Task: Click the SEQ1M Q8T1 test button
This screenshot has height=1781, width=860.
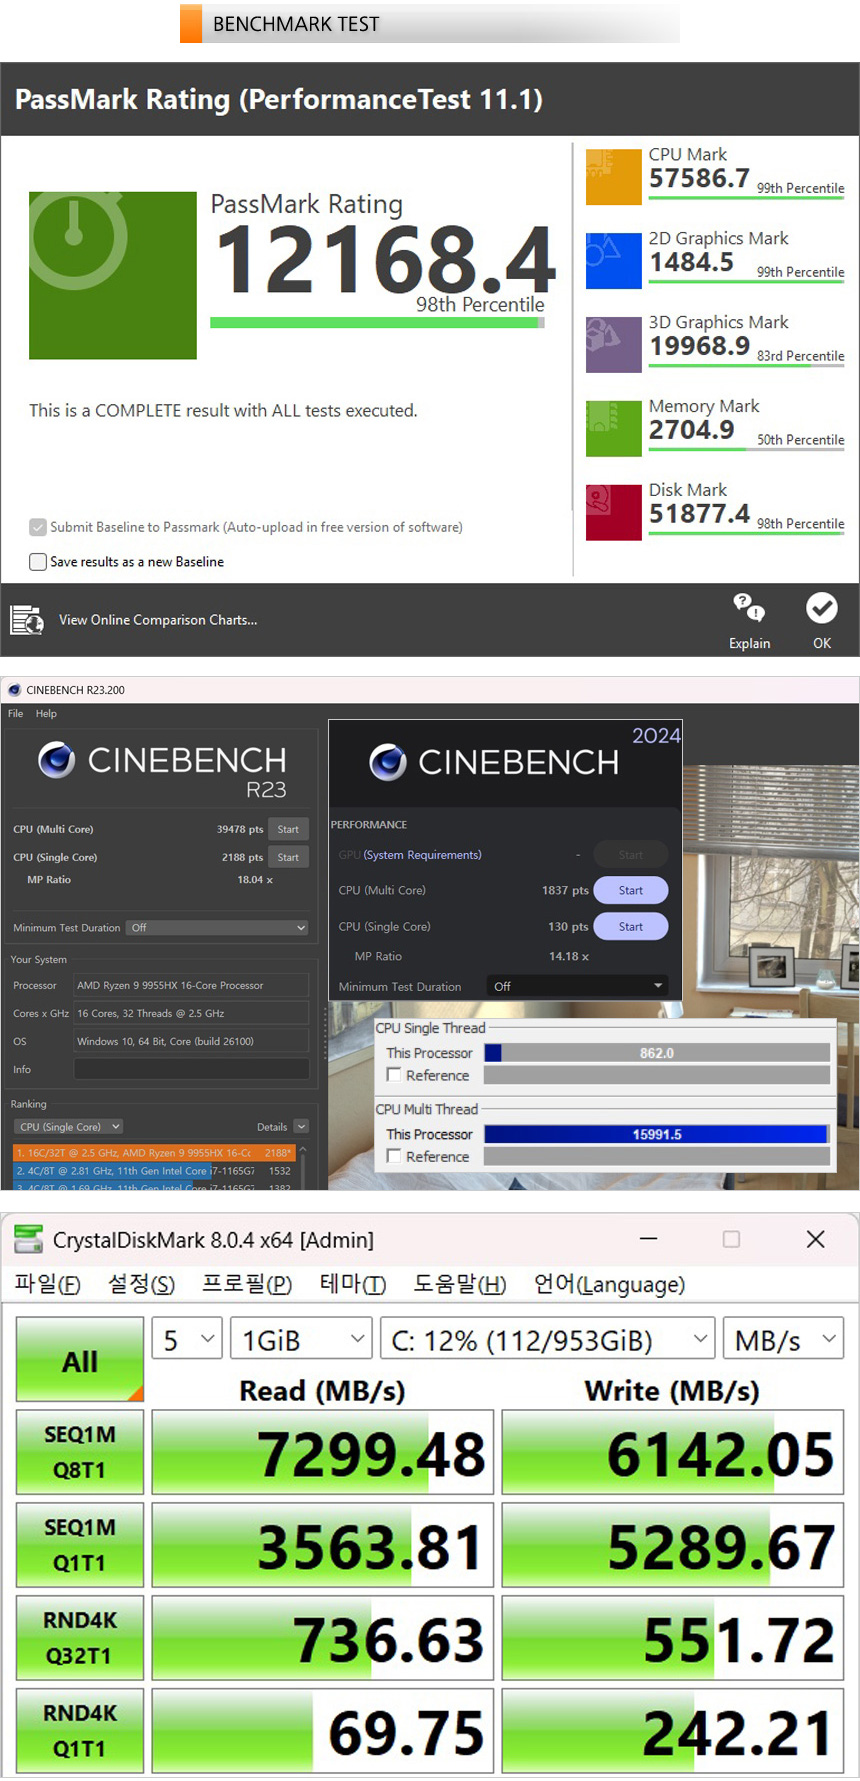Action: 80,1452
